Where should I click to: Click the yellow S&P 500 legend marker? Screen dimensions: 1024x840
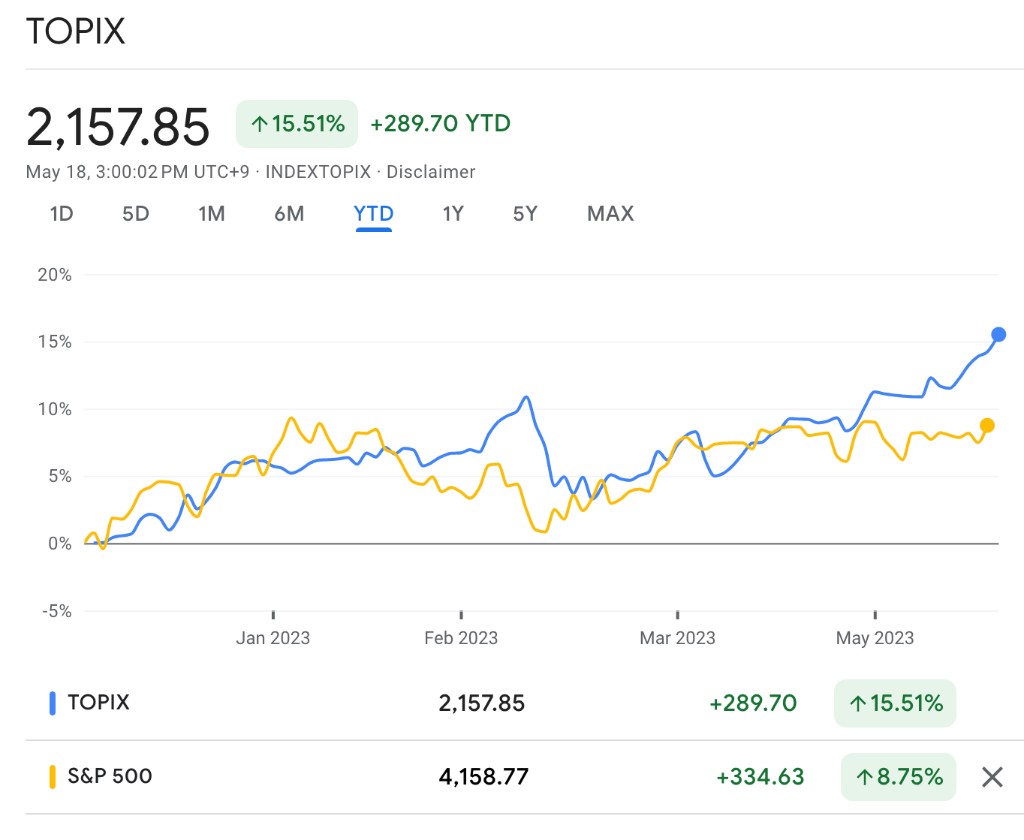tap(52, 776)
